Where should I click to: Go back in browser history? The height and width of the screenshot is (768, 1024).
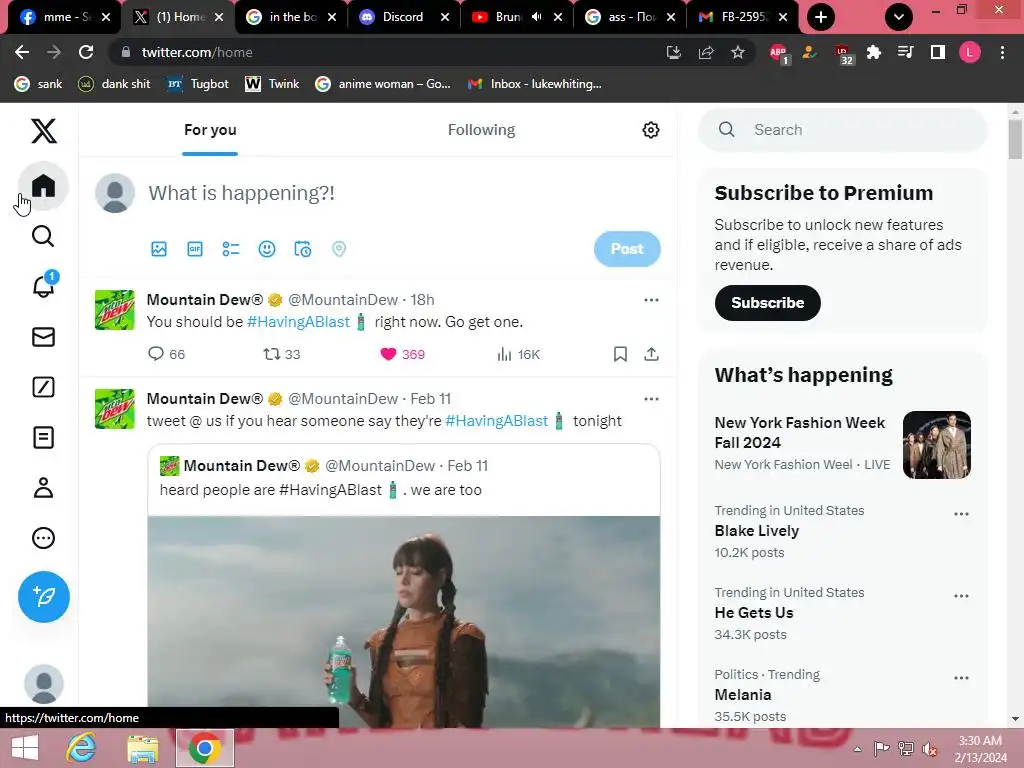coord(22,52)
